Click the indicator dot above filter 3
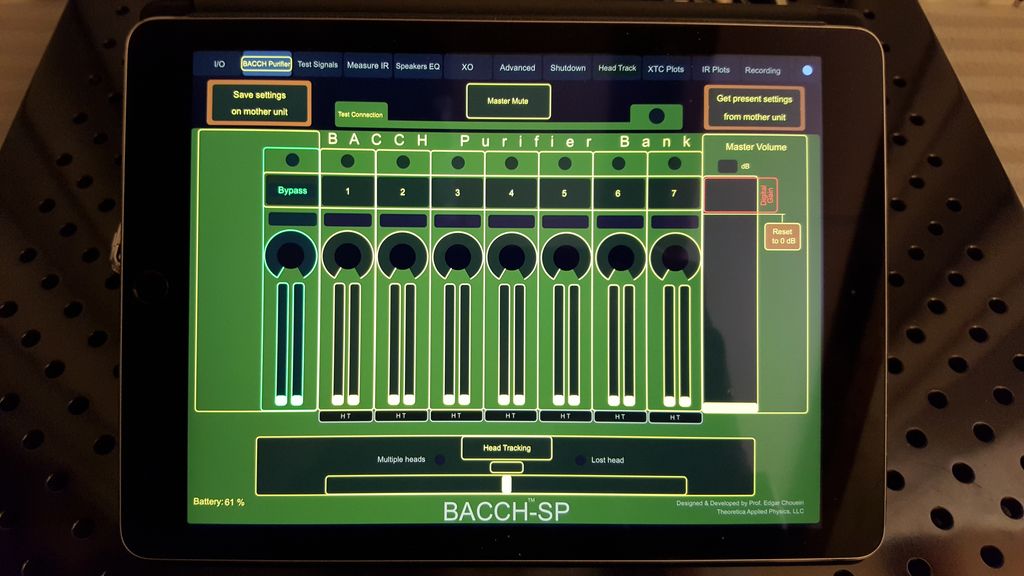This screenshot has width=1024, height=576. [x=458, y=163]
